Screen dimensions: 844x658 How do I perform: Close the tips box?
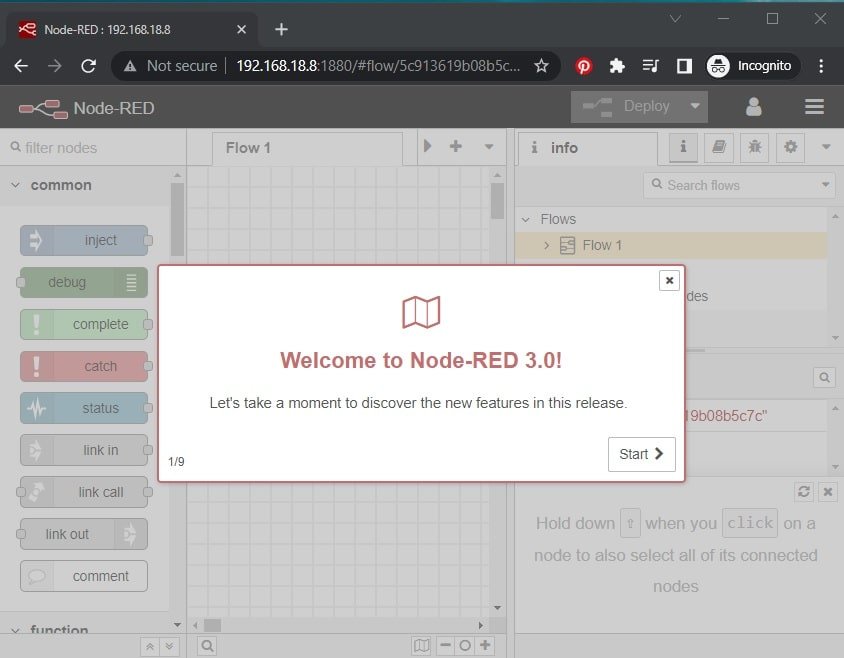coord(828,492)
